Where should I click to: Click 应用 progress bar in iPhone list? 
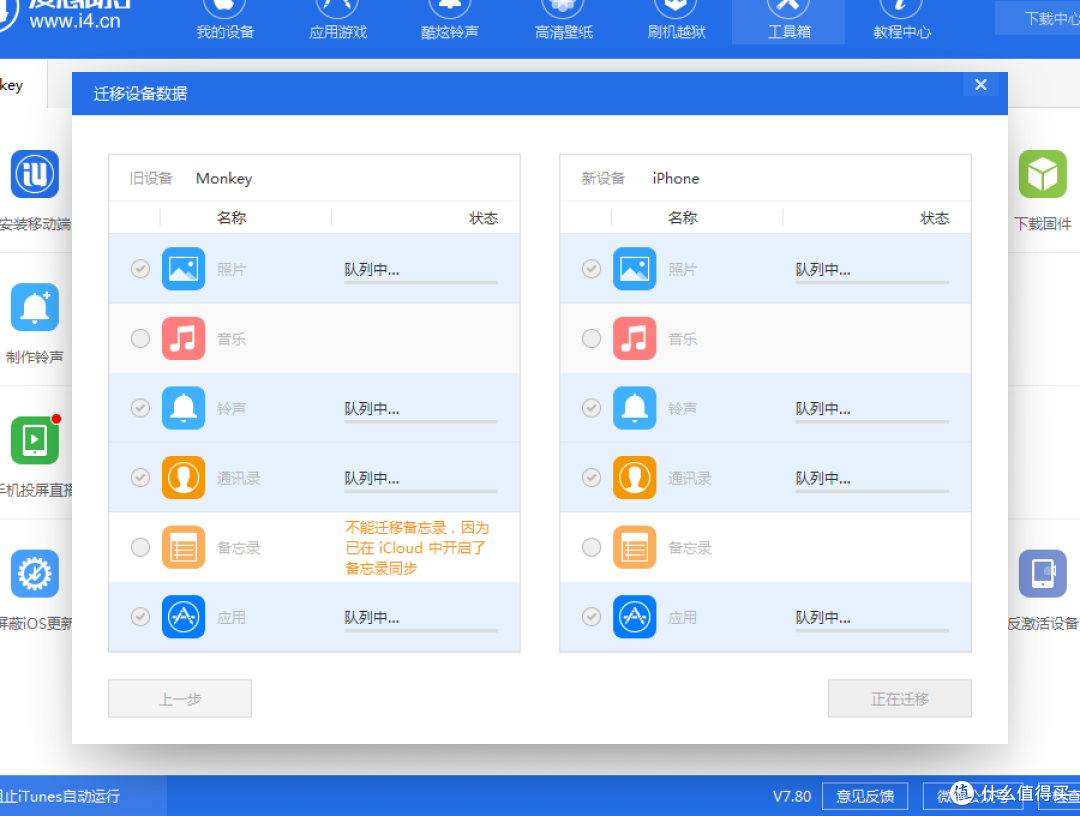tap(872, 630)
